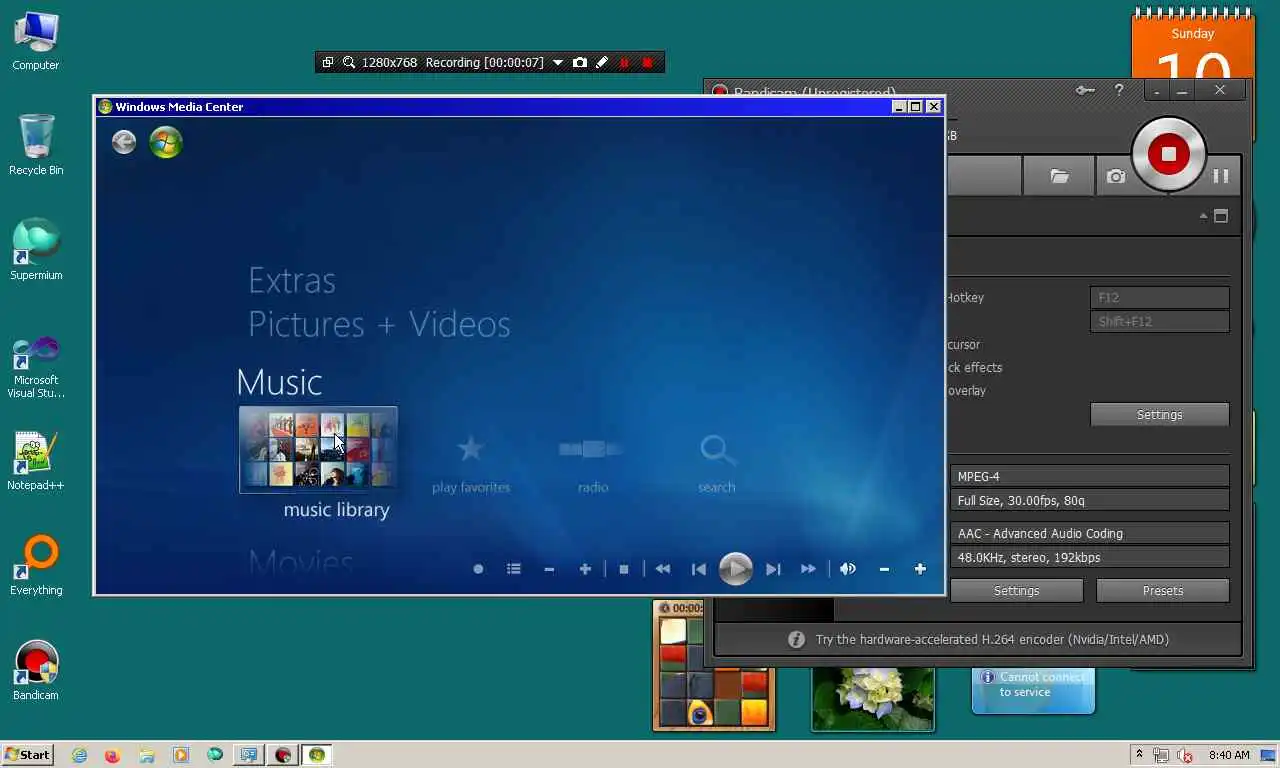Click AAC - Advanced Audio Coding row
1280x768 pixels.
[1089, 534]
